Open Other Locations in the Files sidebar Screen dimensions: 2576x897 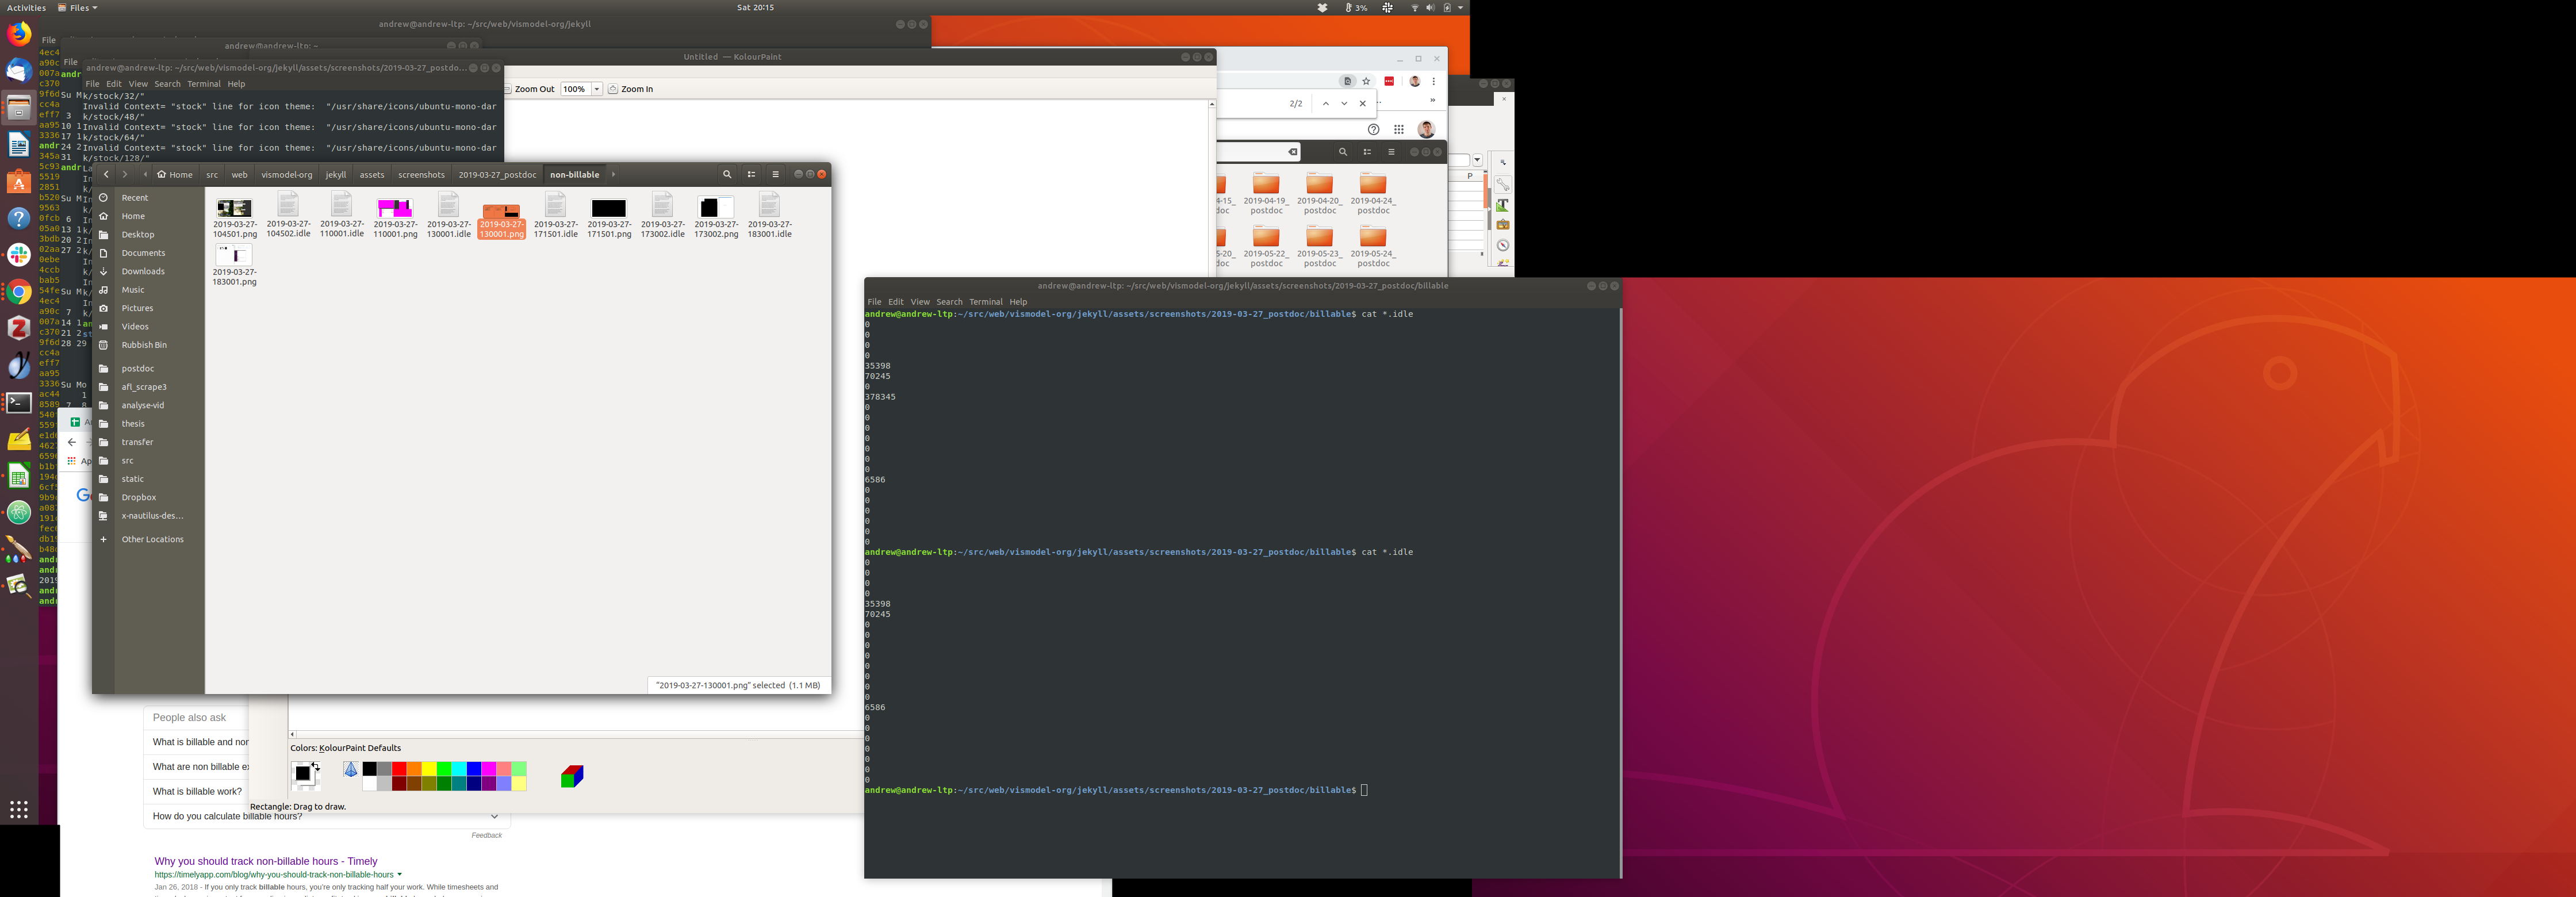coord(152,539)
